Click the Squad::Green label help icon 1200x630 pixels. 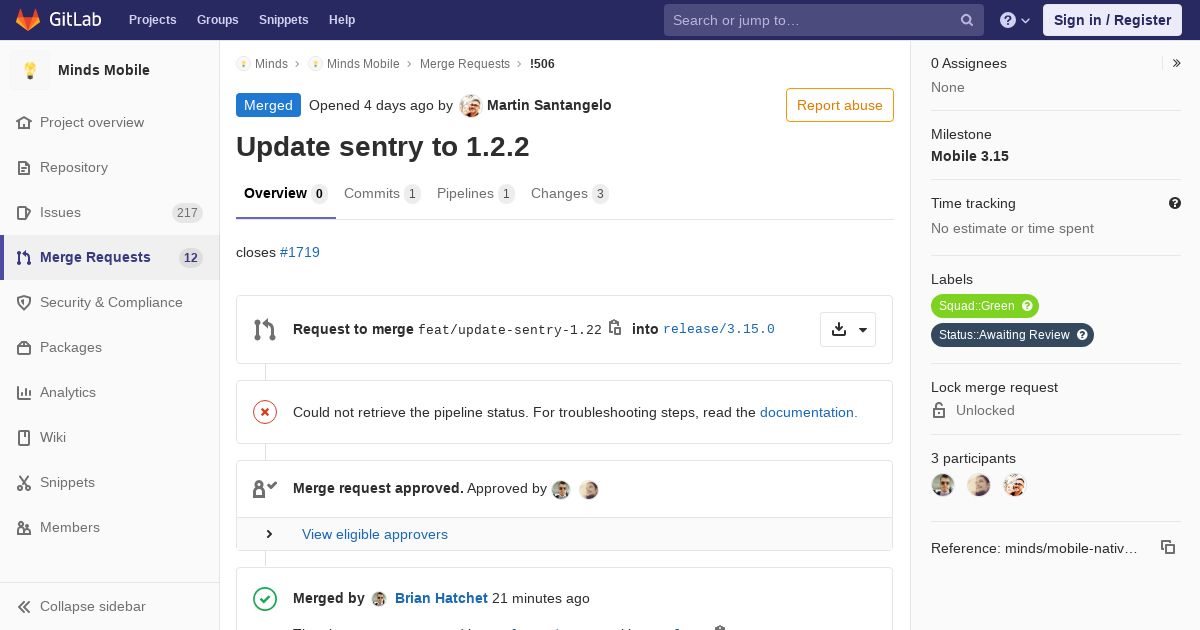click(1027, 306)
